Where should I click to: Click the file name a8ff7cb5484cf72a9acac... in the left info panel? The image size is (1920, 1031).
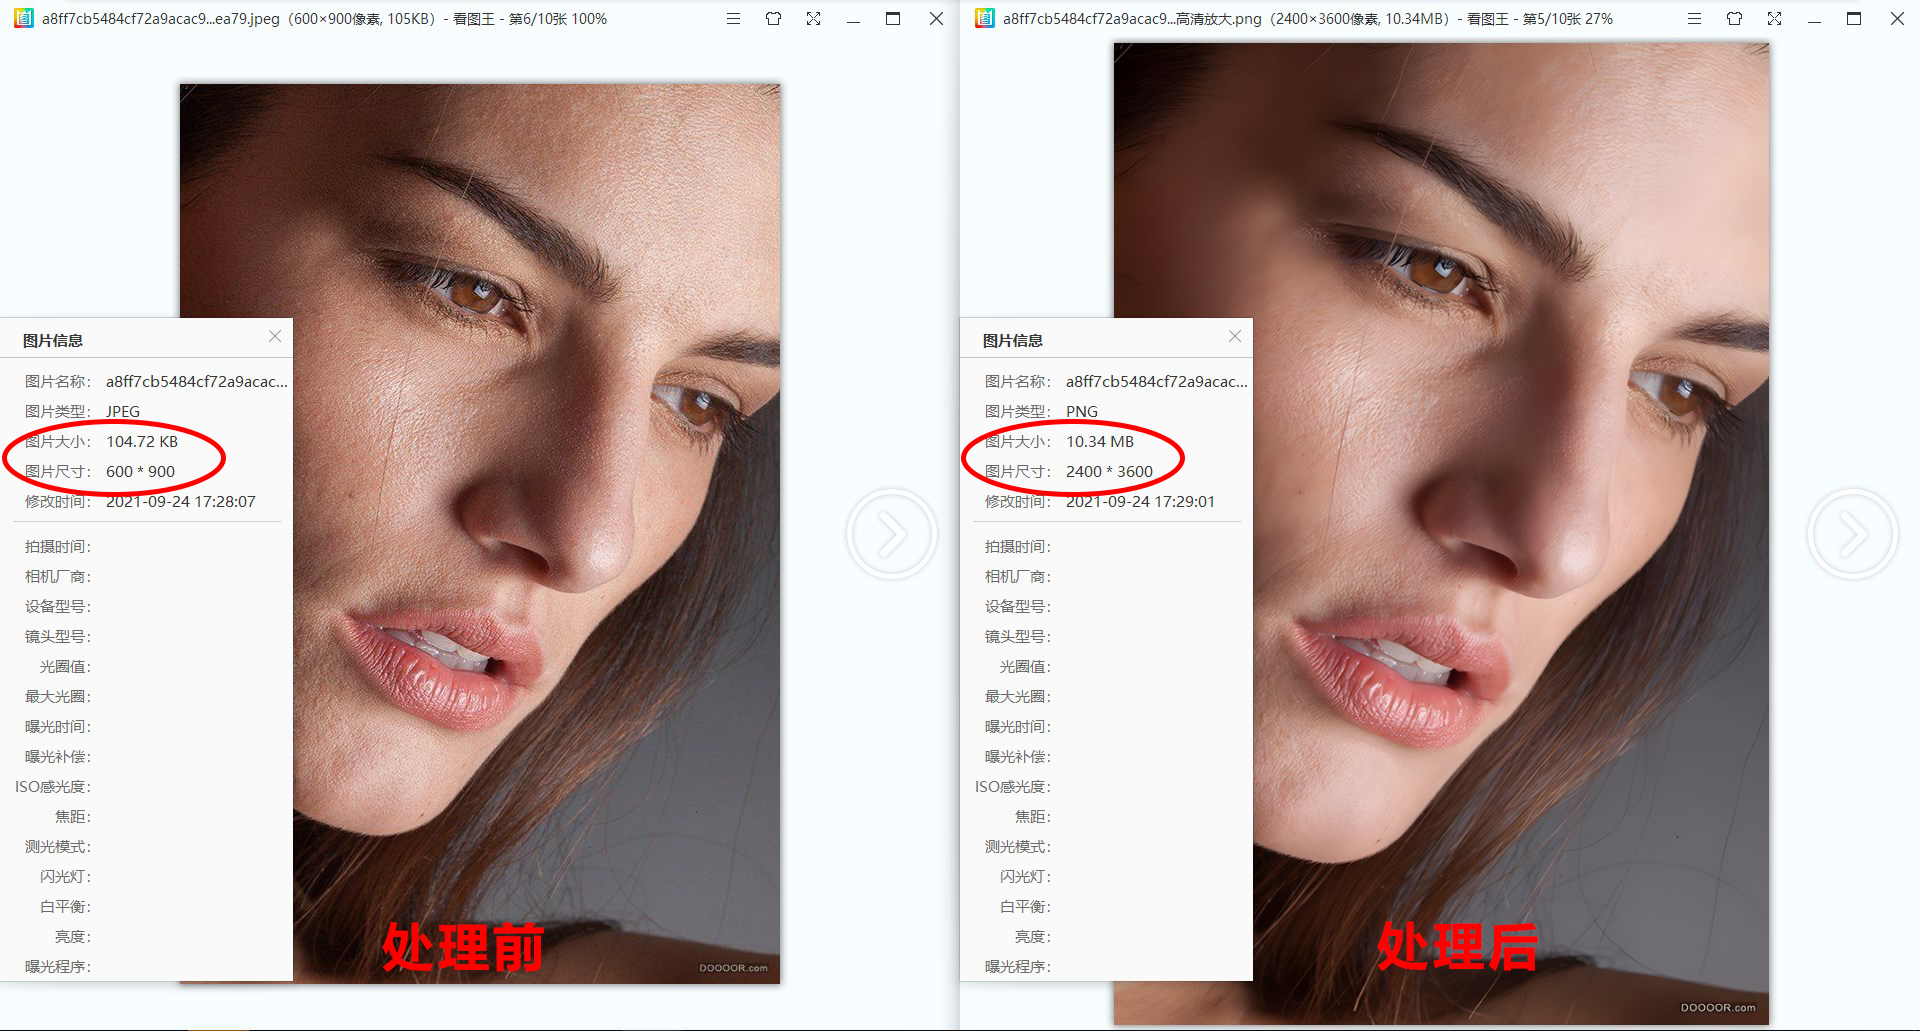click(x=197, y=382)
